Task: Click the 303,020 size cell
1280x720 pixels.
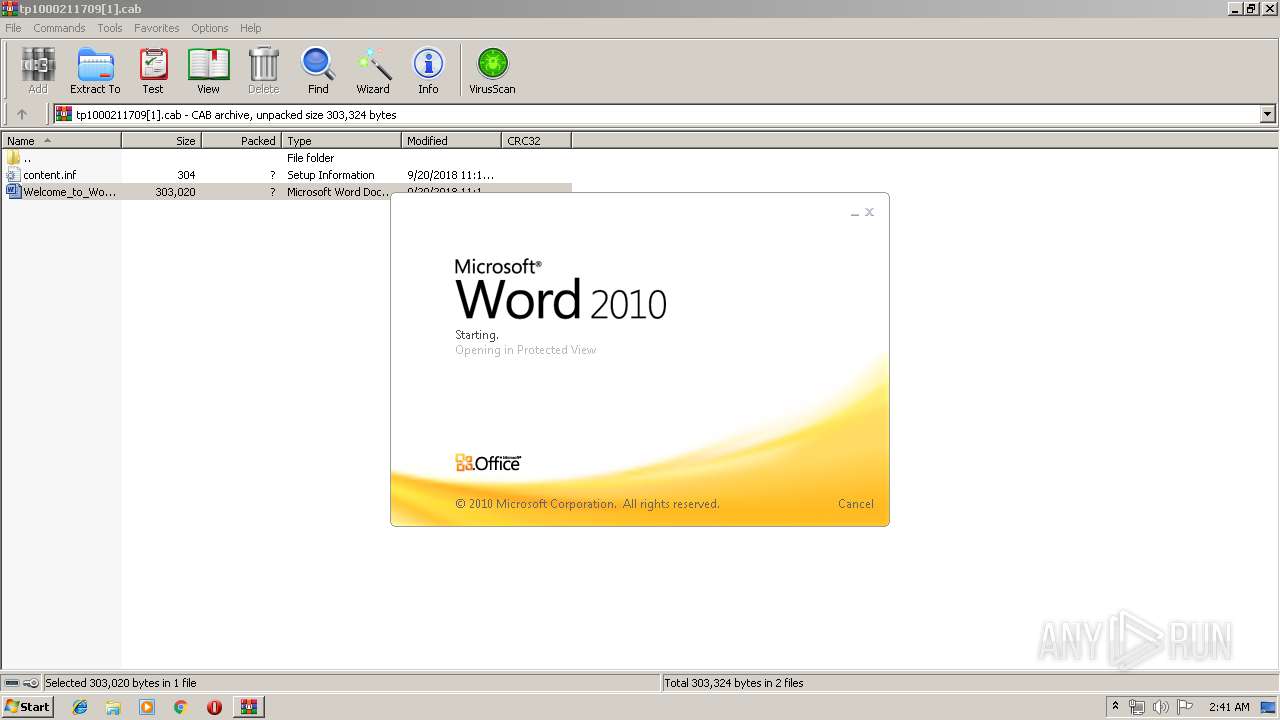Action: coord(175,192)
